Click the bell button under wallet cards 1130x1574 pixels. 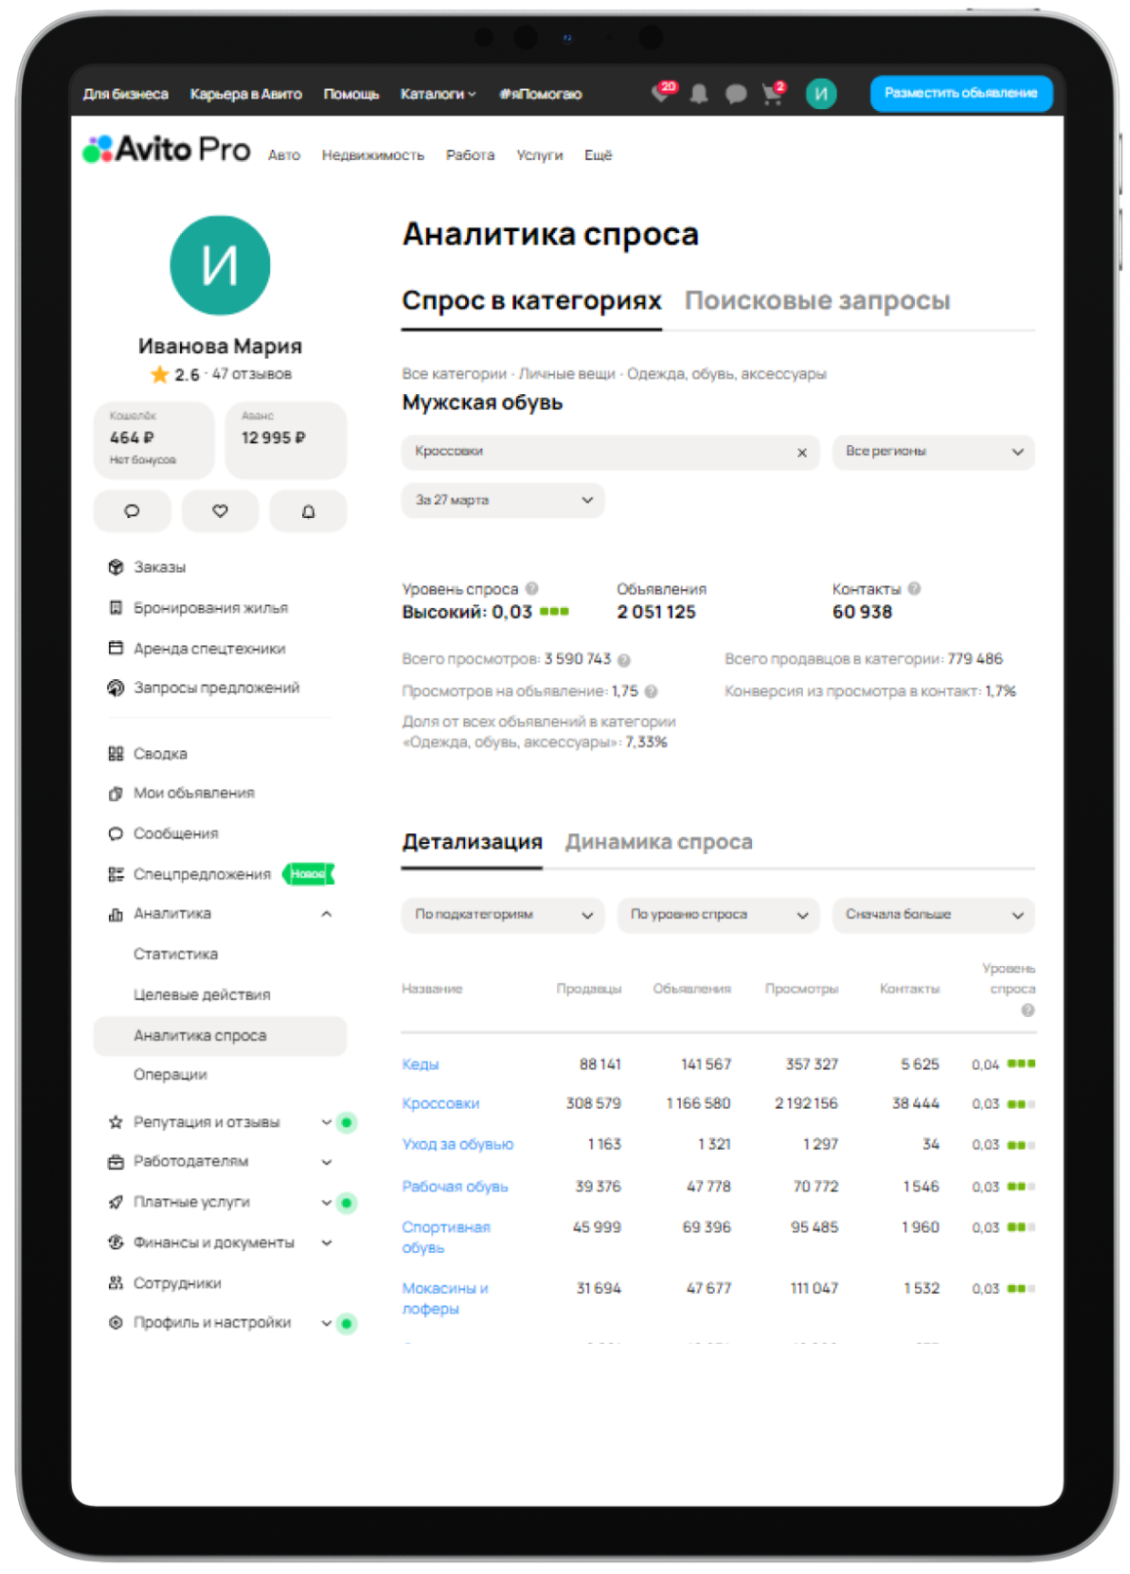pos(308,511)
